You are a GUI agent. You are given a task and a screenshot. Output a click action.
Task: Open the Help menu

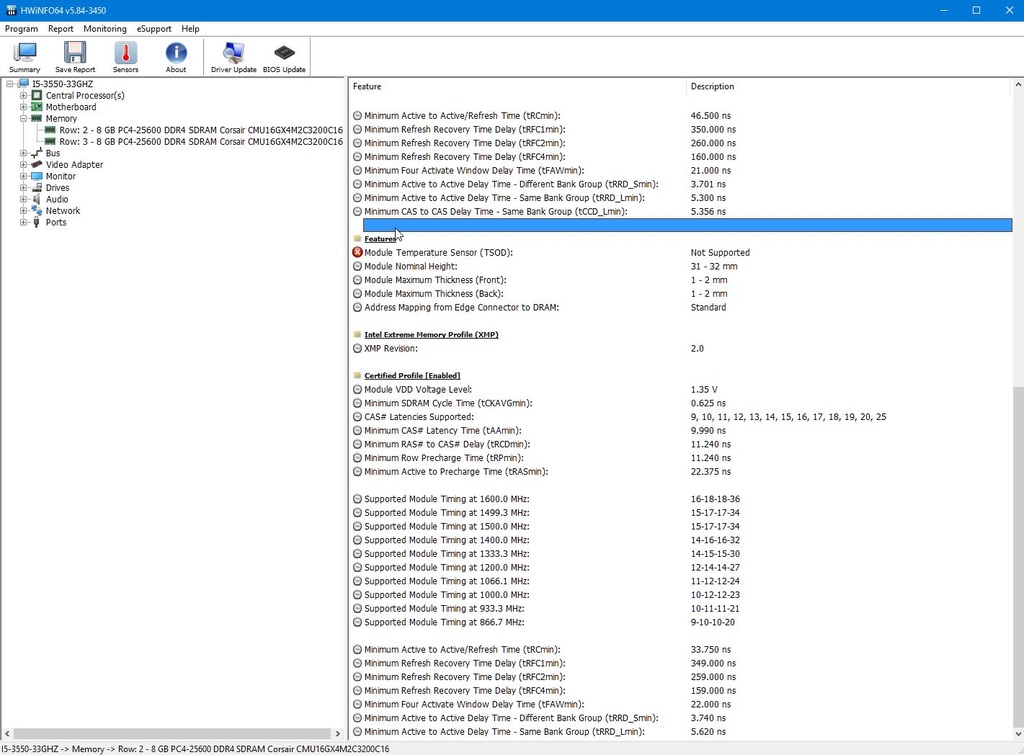click(x=191, y=29)
